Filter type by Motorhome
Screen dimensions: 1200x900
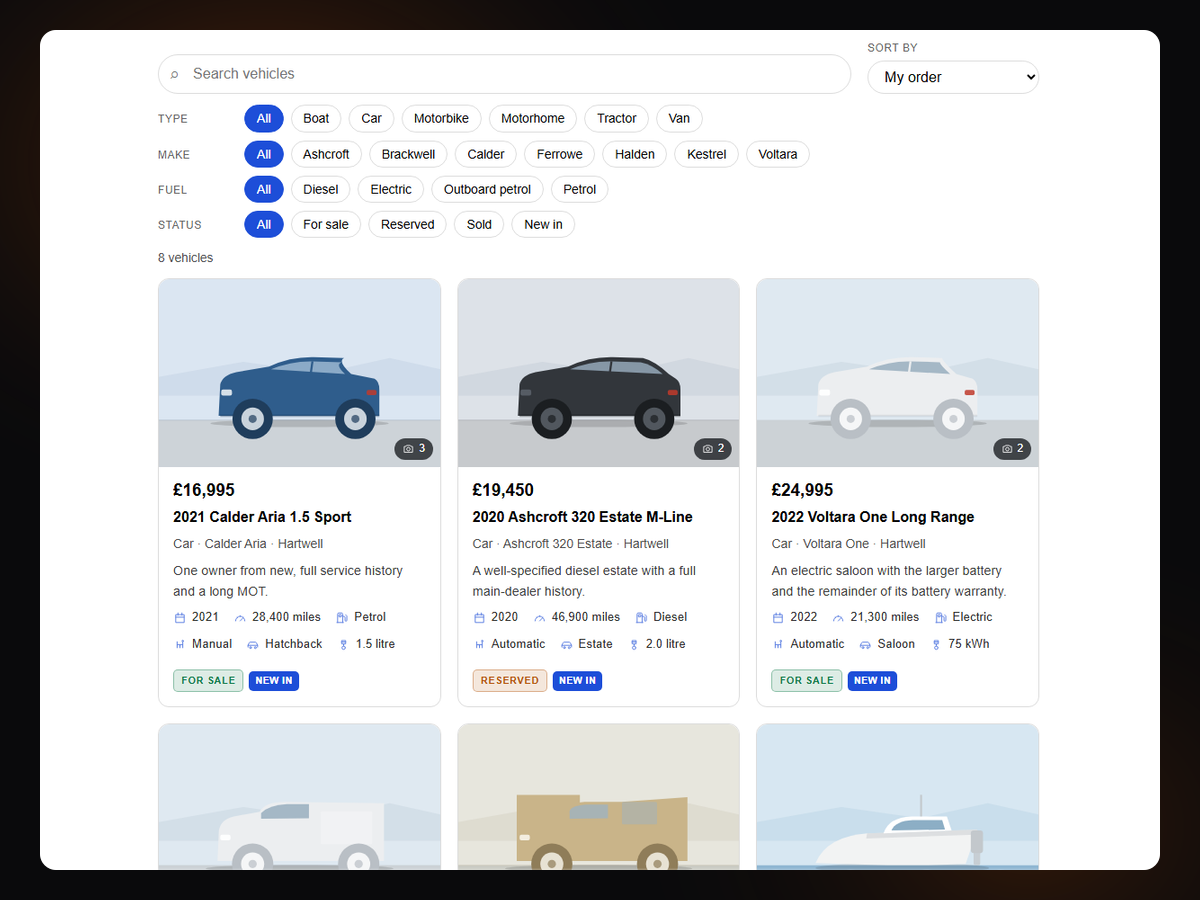(x=533, y=118)
